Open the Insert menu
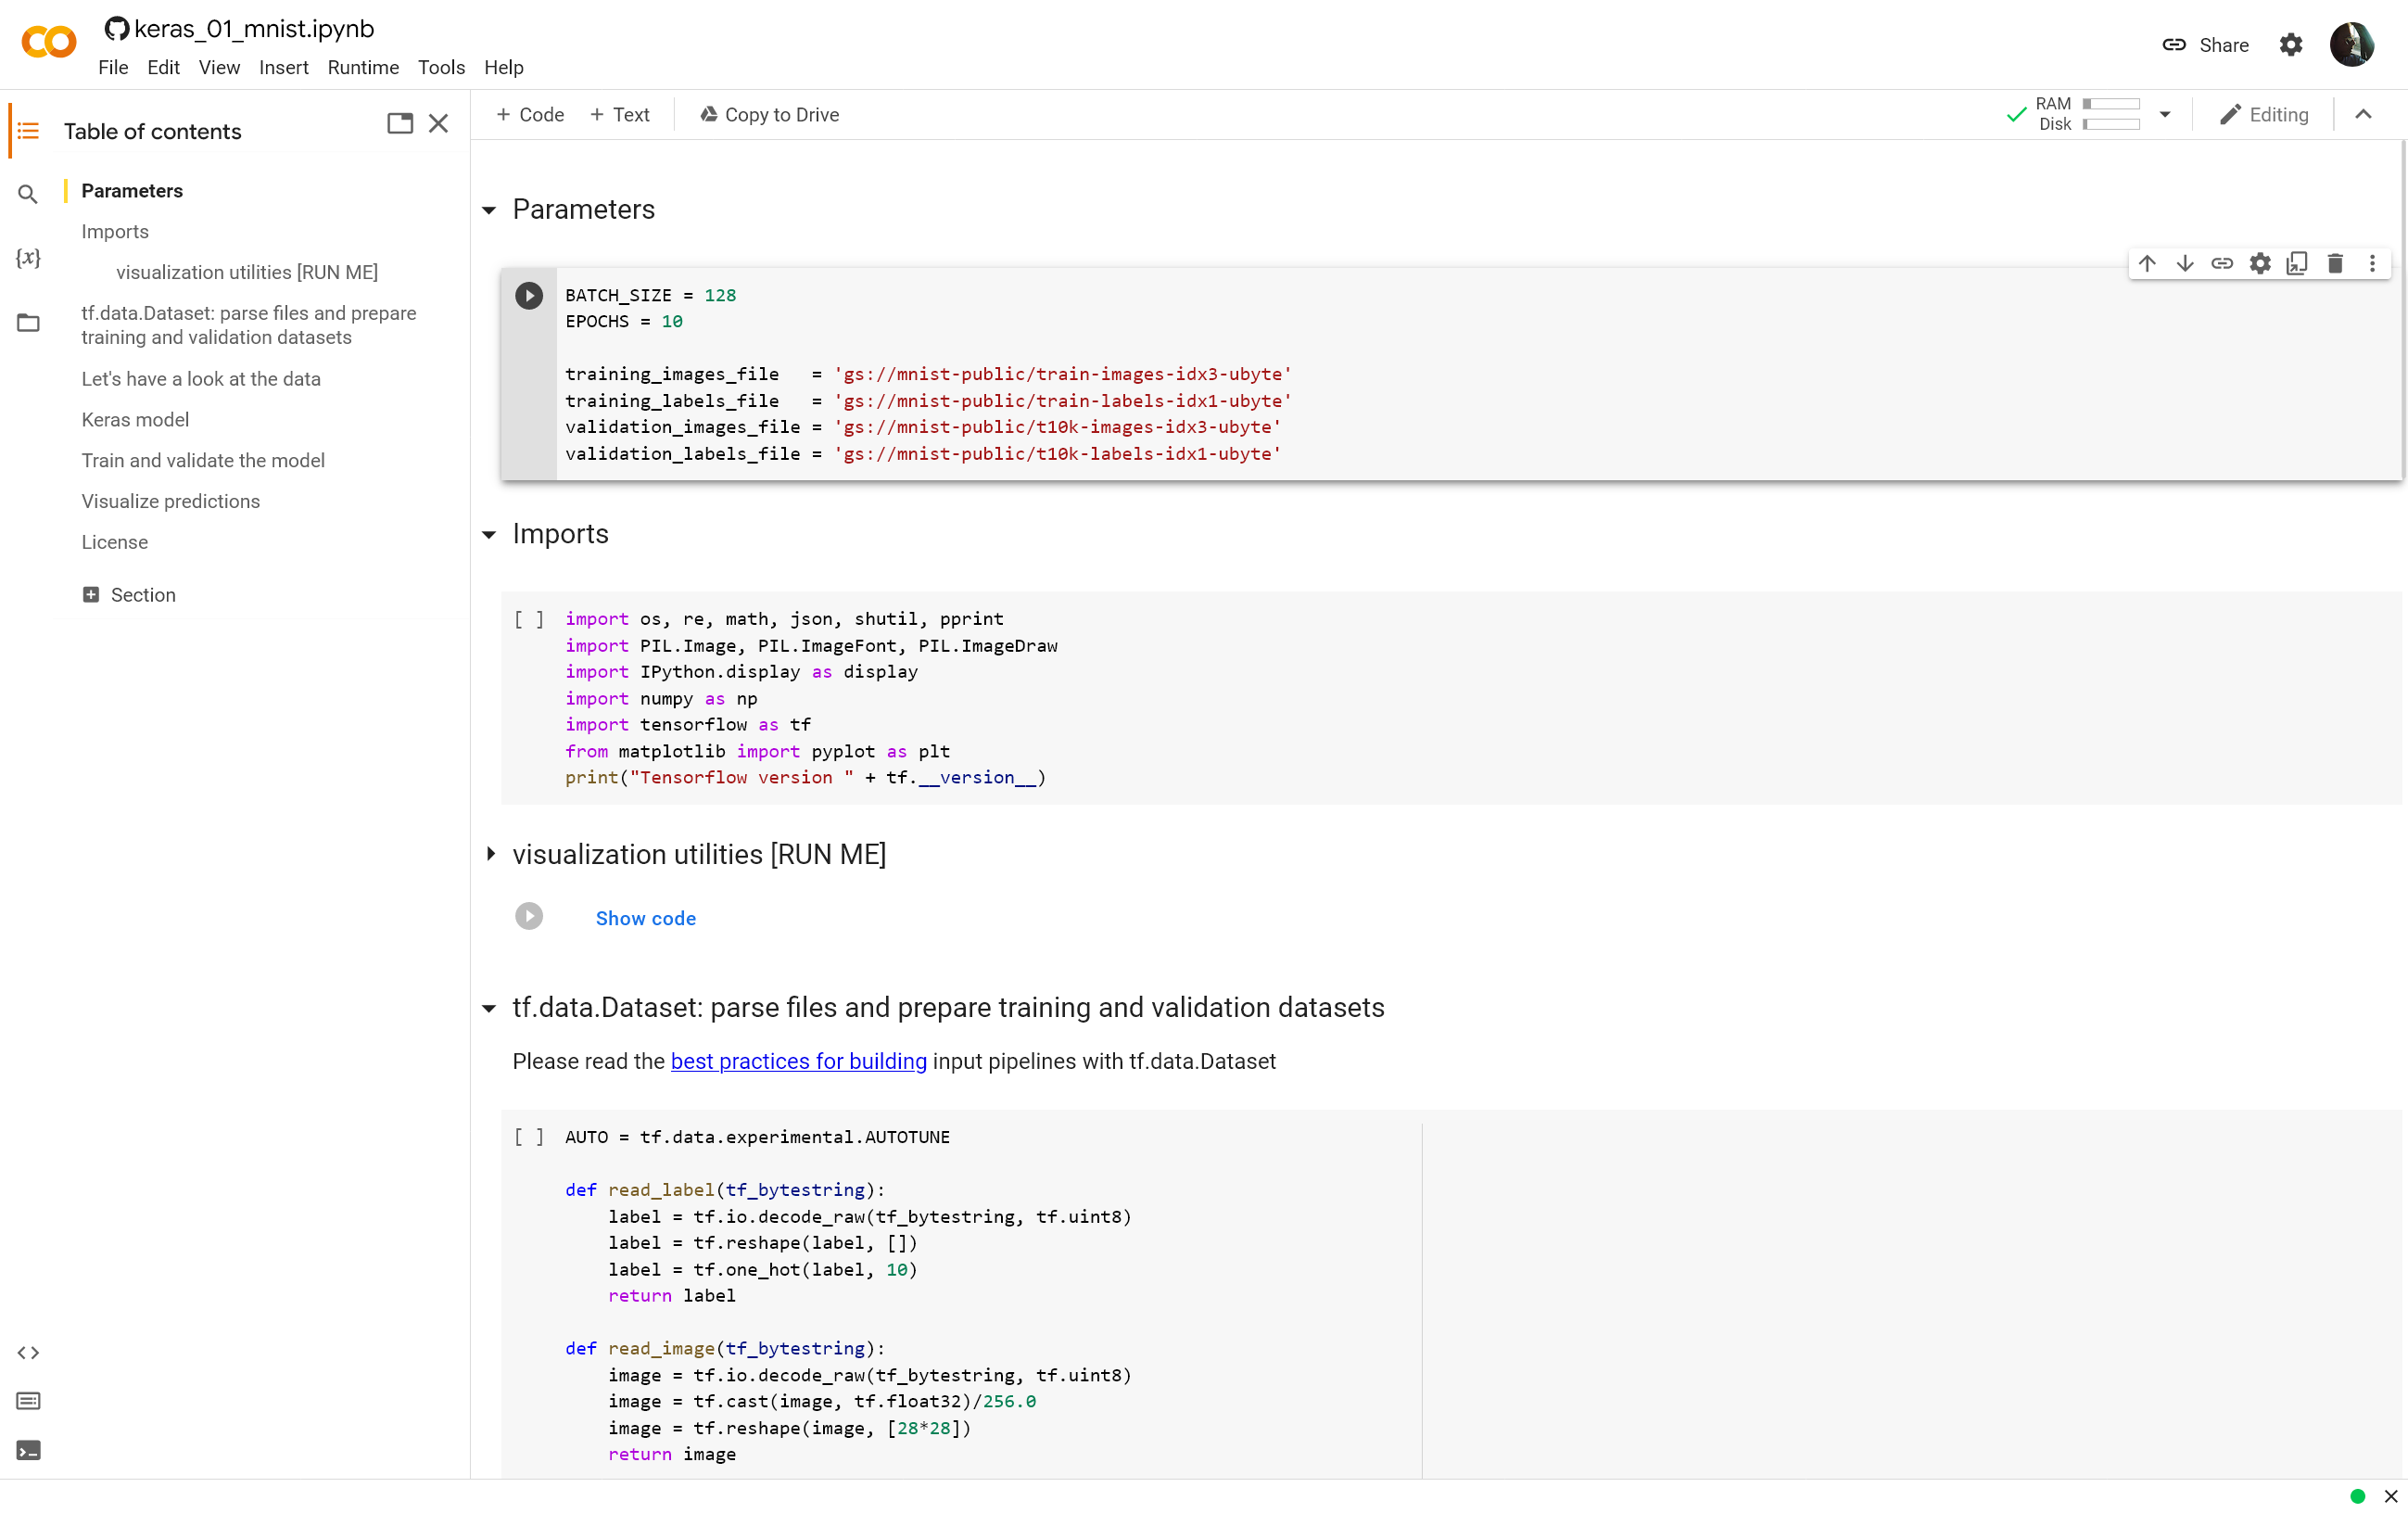Viewport: 2408px width, 1513px height. coord(284,67)
